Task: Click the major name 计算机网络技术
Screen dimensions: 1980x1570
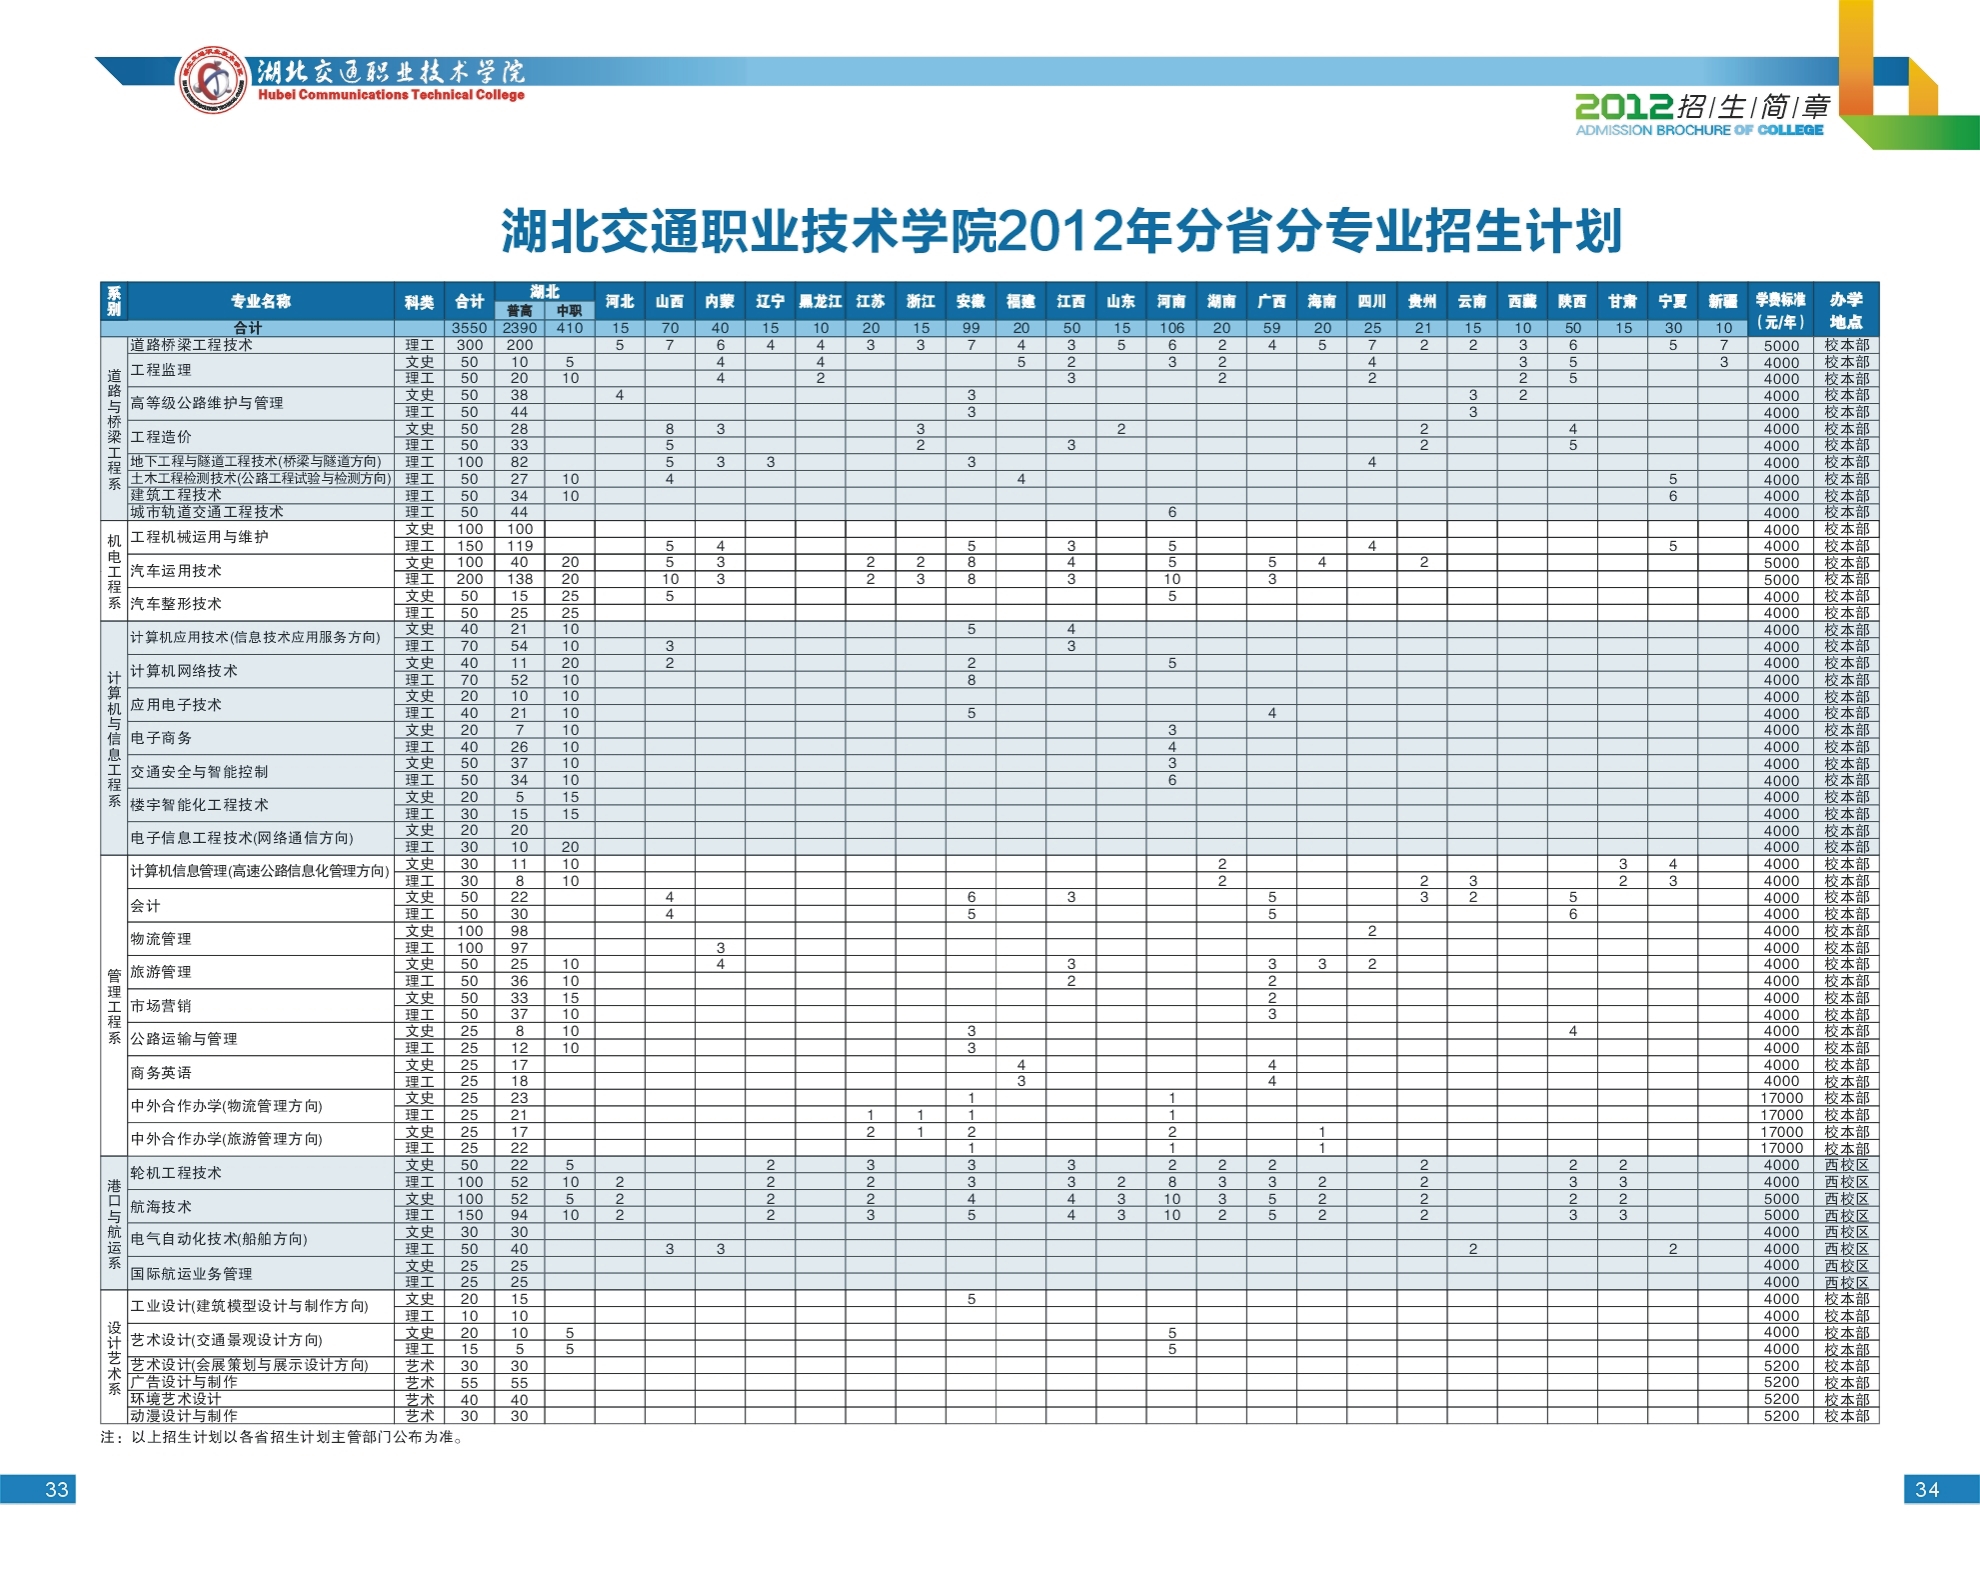Action: (184, 671)
